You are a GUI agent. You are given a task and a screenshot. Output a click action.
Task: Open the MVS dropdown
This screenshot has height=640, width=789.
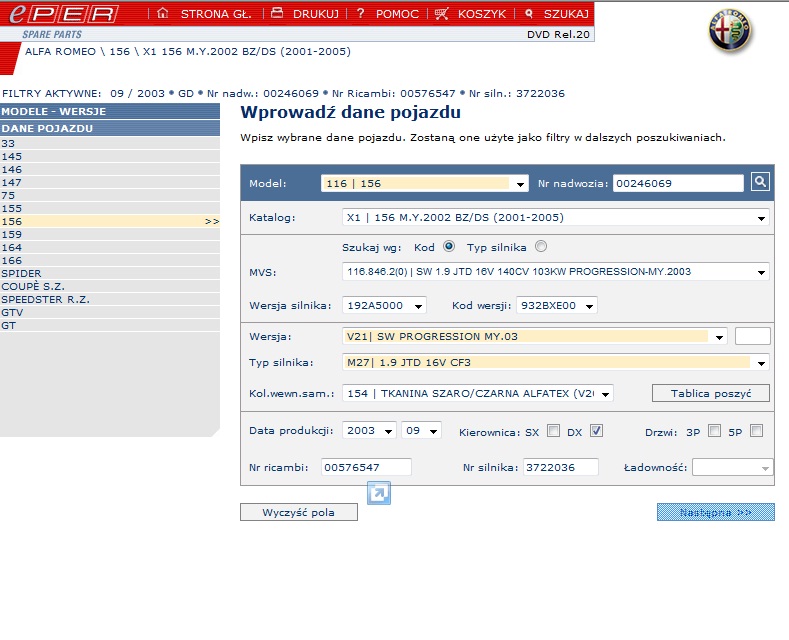(556, 272)
